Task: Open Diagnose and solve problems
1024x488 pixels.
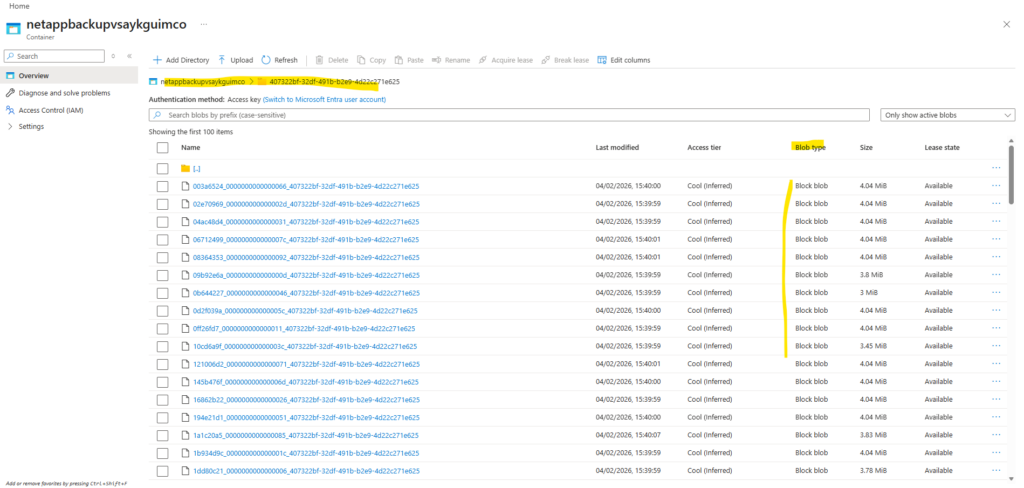Action: click(x=66, y=93)
